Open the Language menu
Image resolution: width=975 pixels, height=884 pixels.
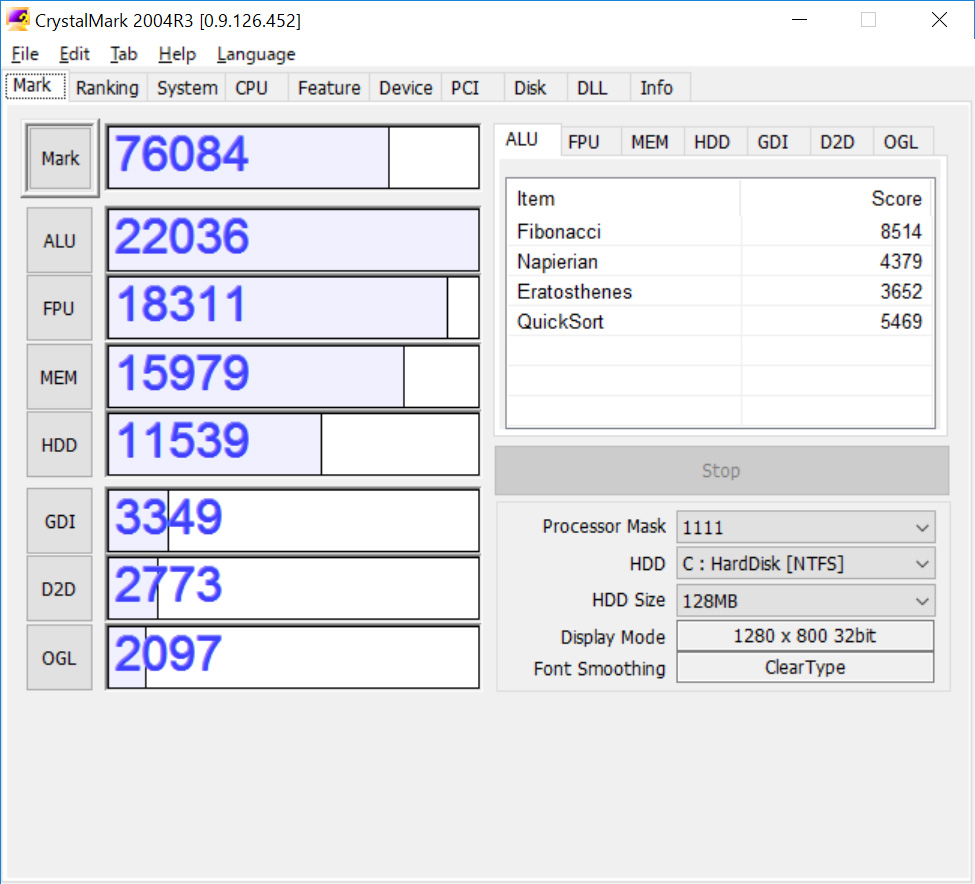point(255,54)
